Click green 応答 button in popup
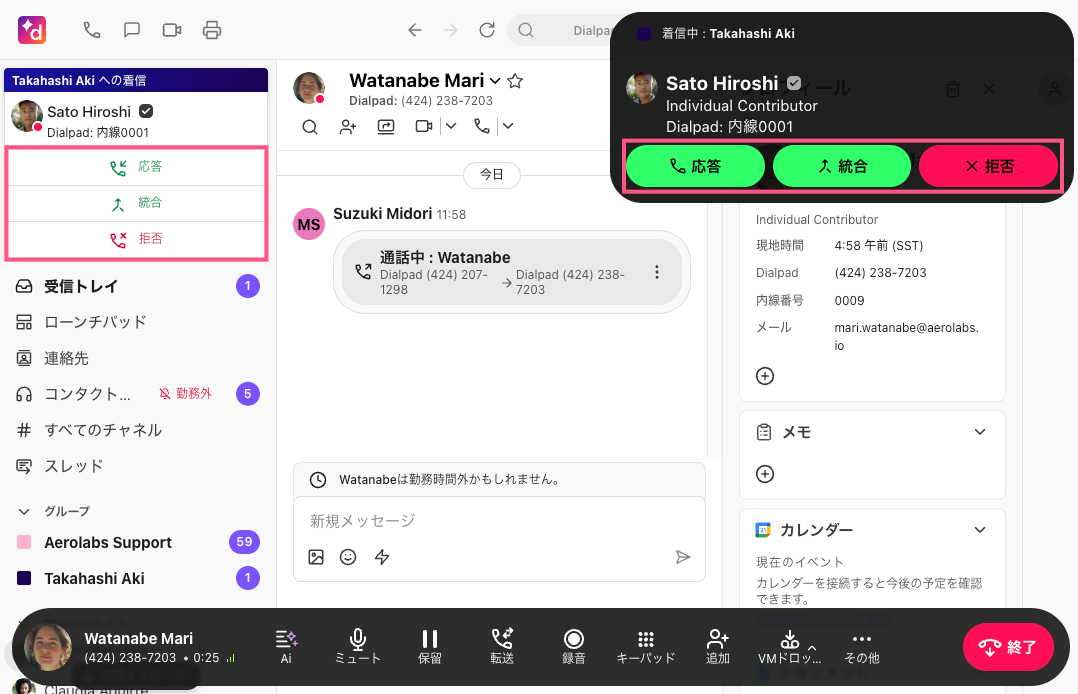This screenshot has height=694, width=1078. pyautogui.click(x=695, y=166)
